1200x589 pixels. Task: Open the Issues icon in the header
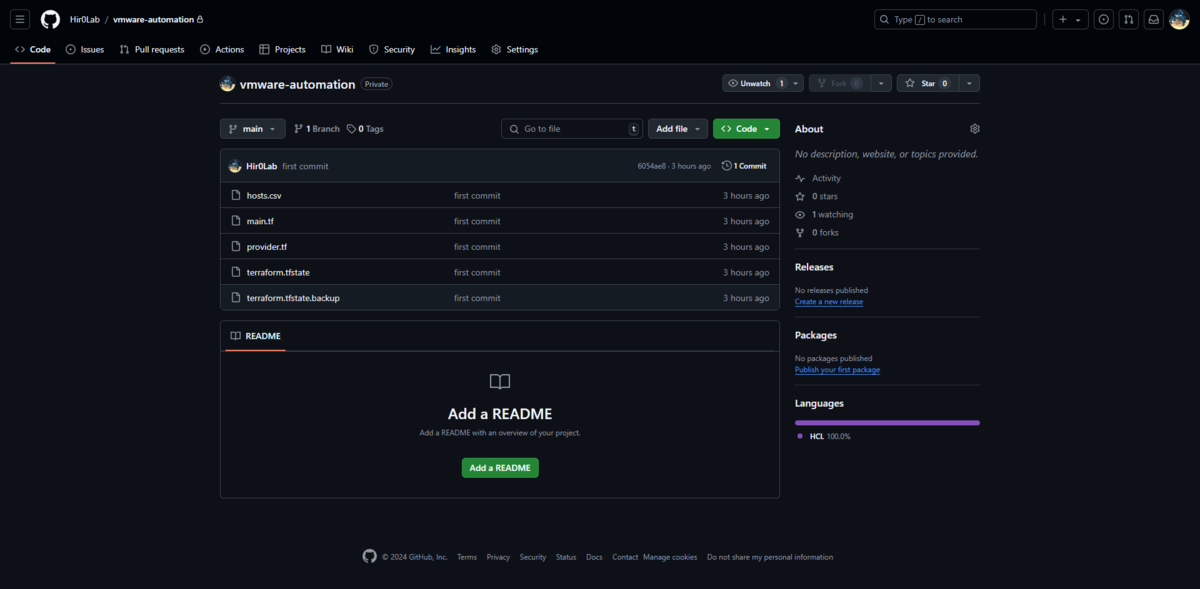[1104, 19]
